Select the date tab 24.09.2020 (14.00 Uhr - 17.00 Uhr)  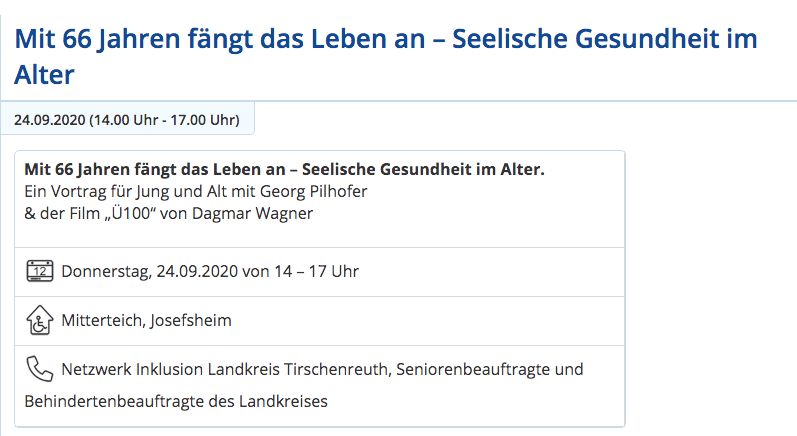pyautogui.click(x=127, y=120)
